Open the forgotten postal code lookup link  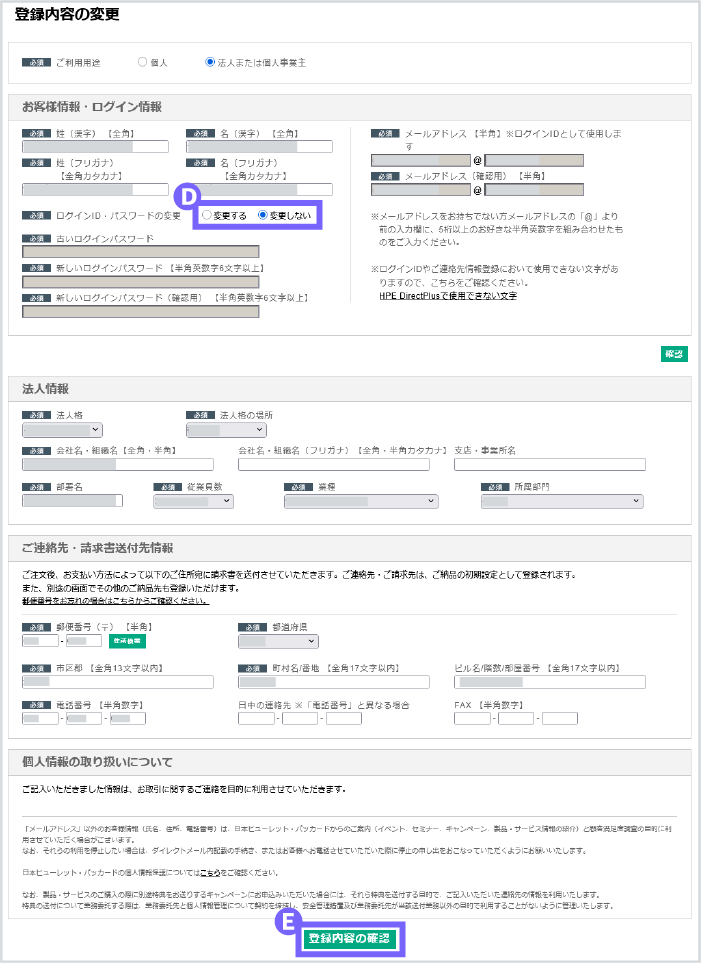116,601
